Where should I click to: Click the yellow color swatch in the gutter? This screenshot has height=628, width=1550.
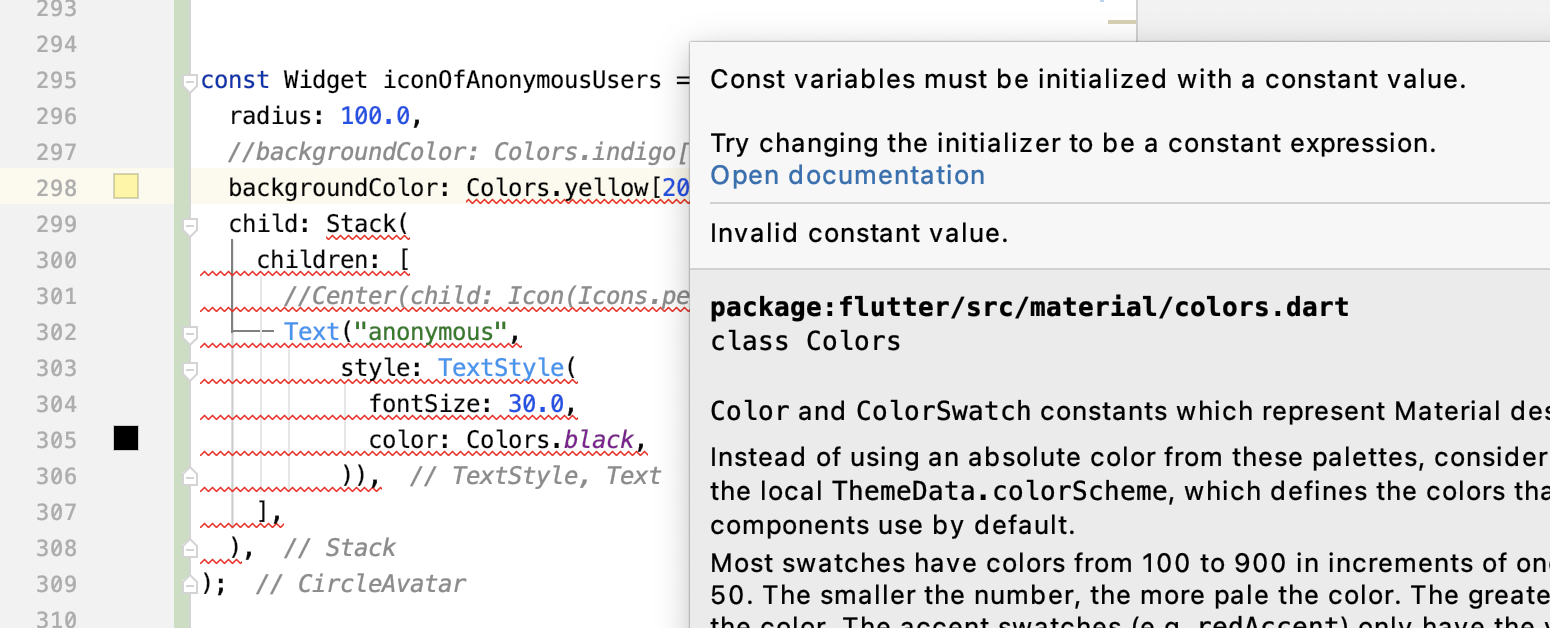[126, 187]
